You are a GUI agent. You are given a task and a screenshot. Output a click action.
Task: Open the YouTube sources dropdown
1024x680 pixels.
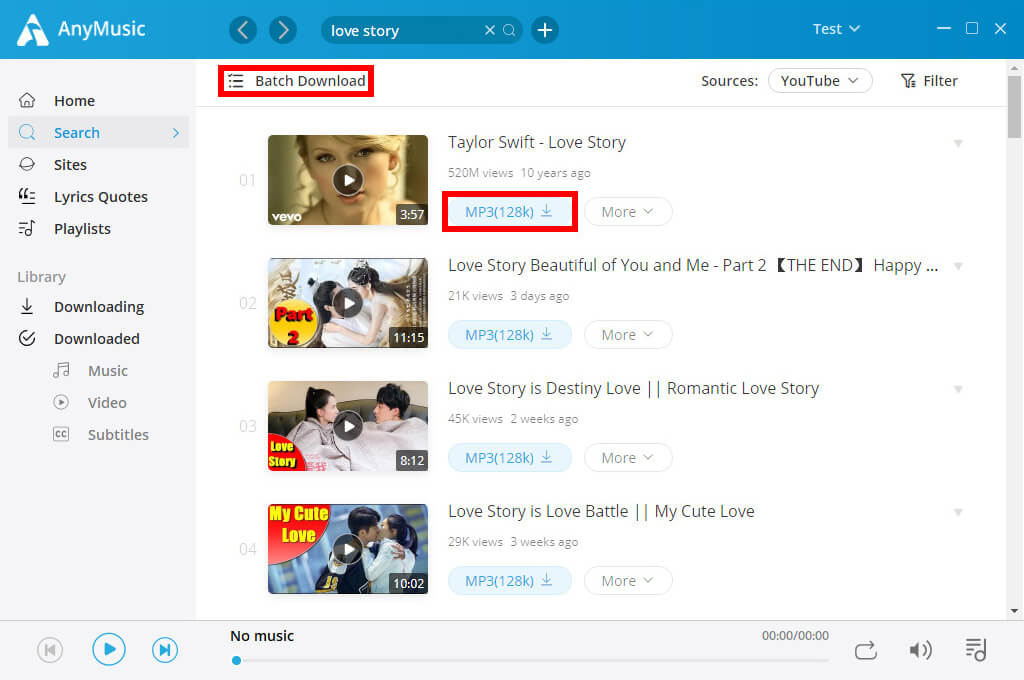820,81
